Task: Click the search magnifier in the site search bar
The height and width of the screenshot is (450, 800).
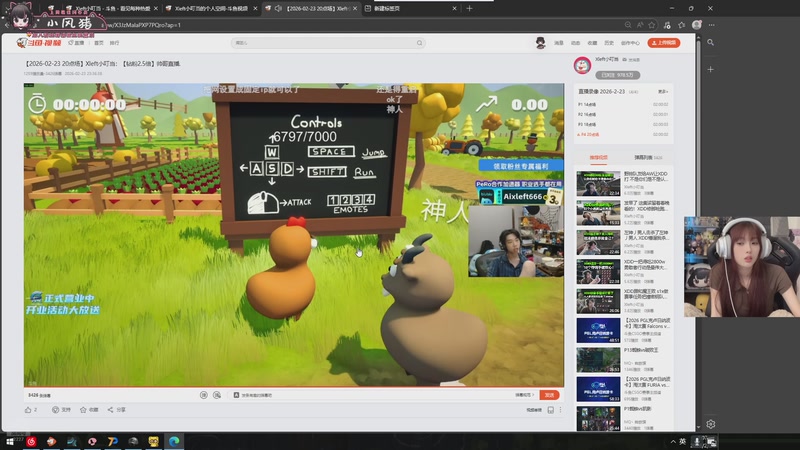Action: click(419, 43)
